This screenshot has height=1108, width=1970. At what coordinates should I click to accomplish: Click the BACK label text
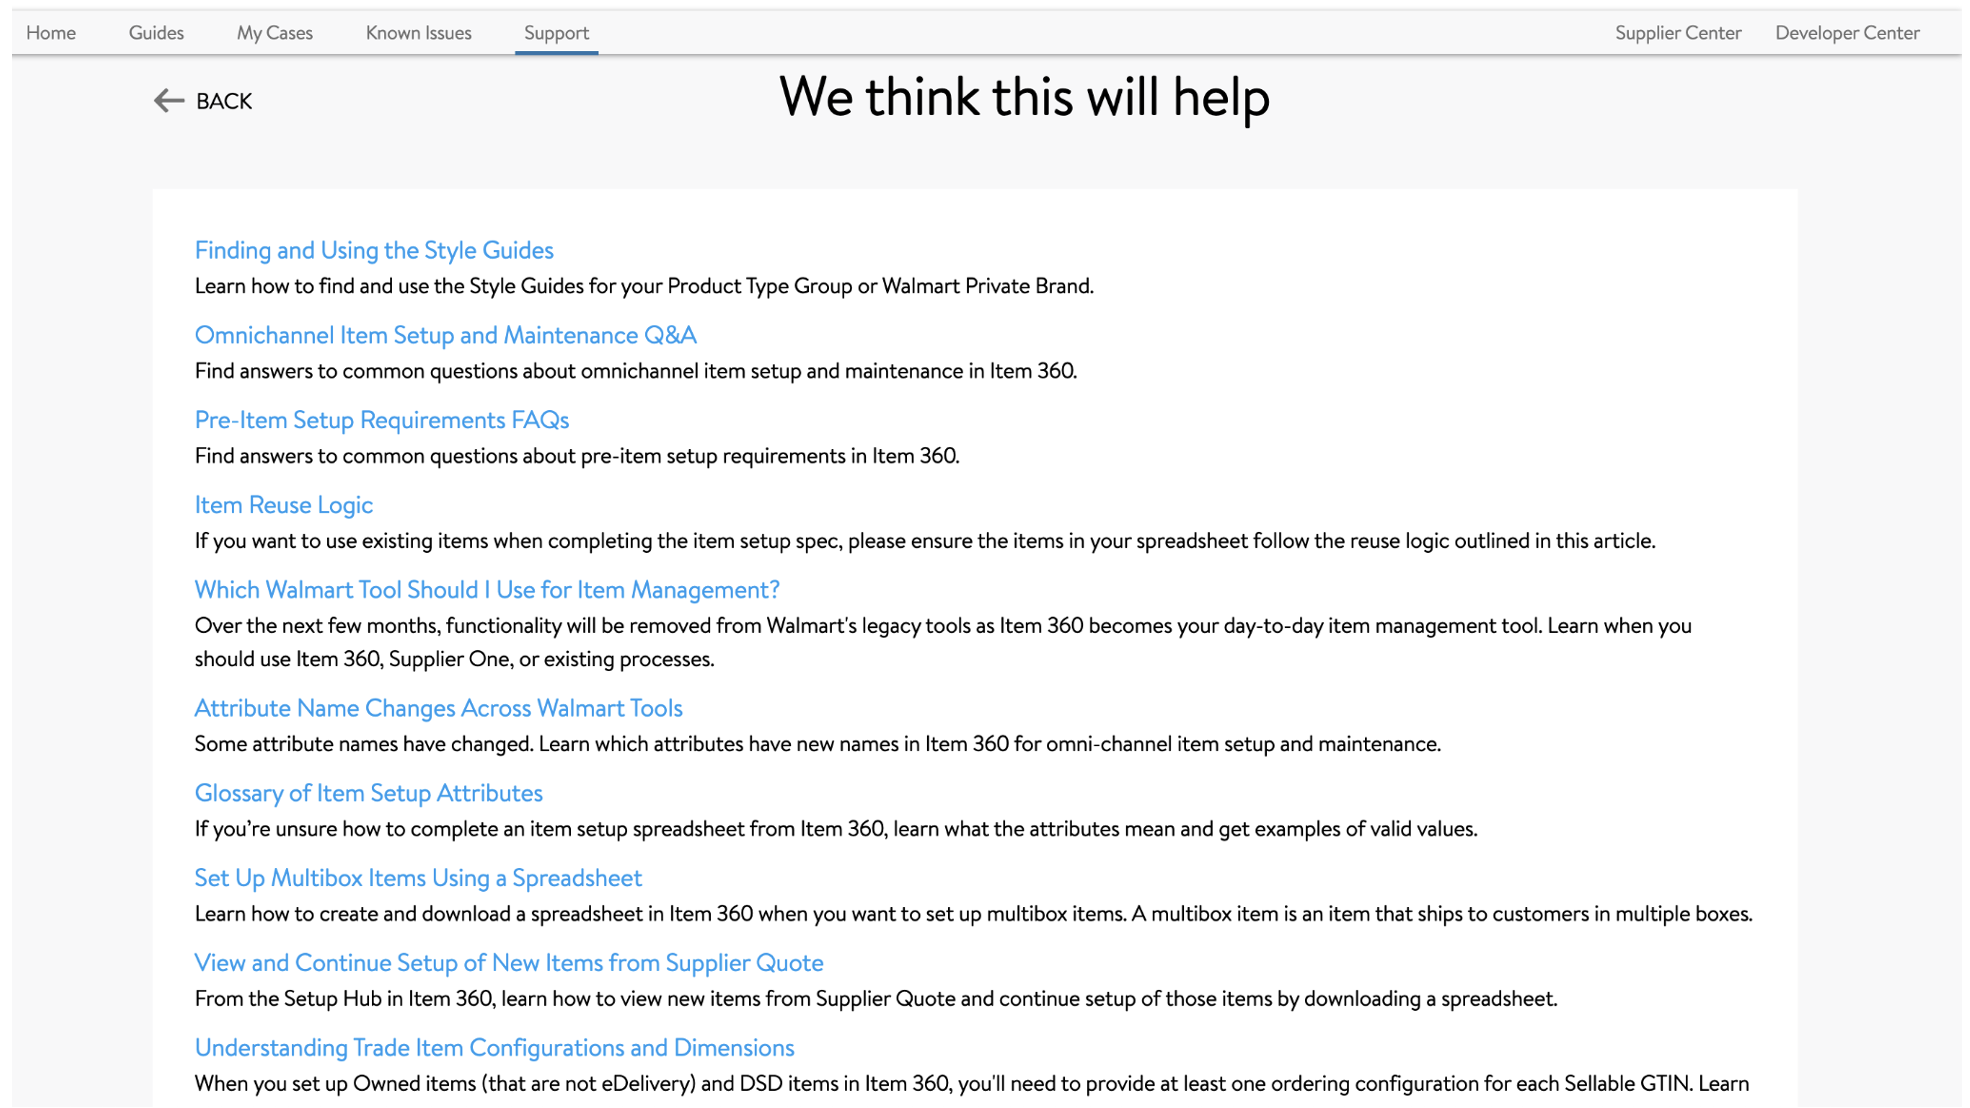point(224,101)
